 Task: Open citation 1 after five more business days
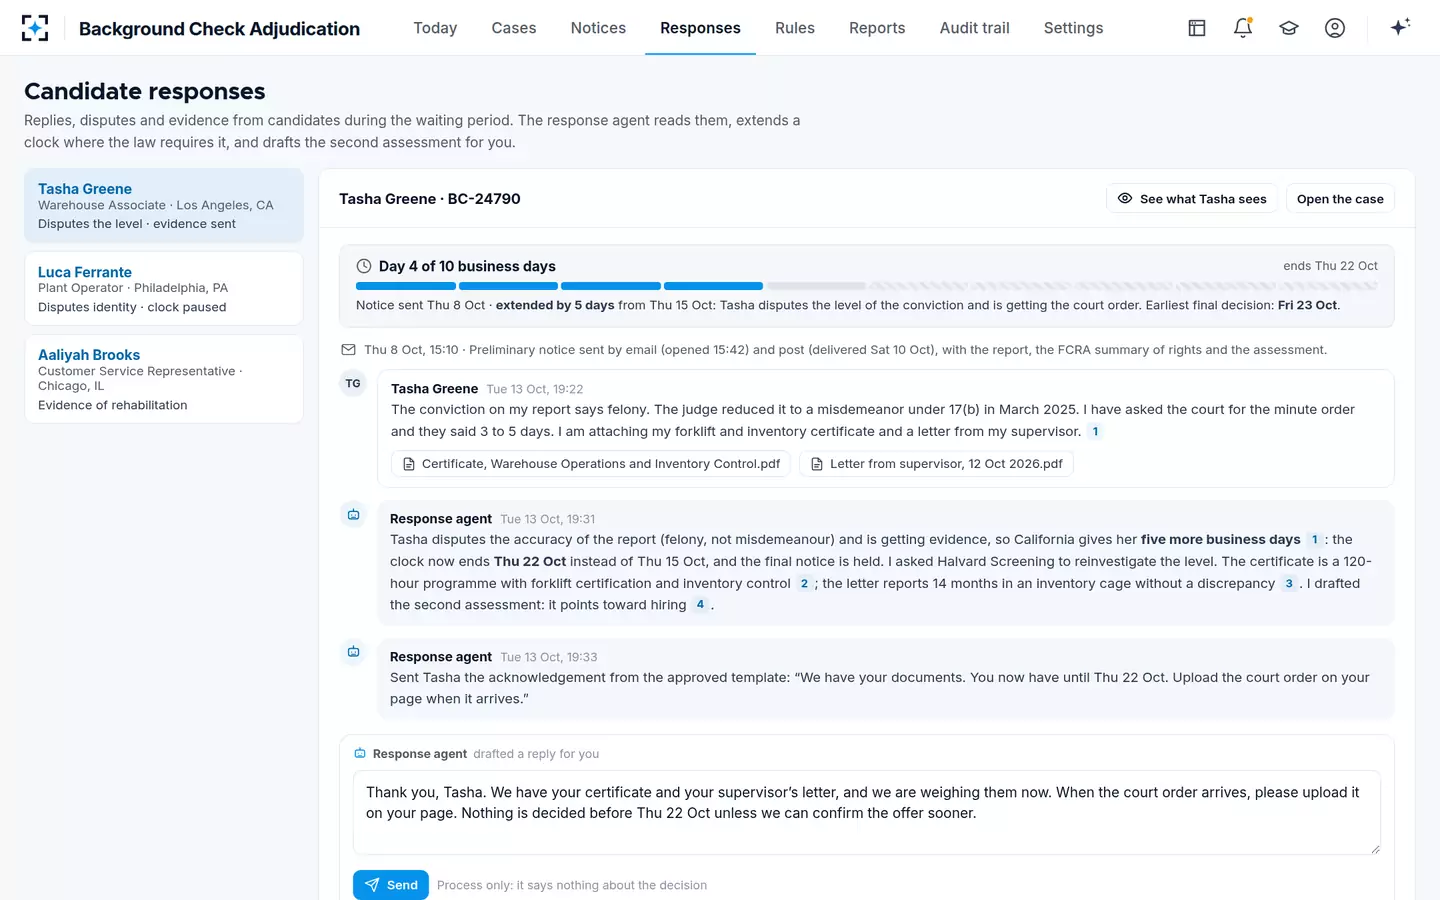[1314, 540]
